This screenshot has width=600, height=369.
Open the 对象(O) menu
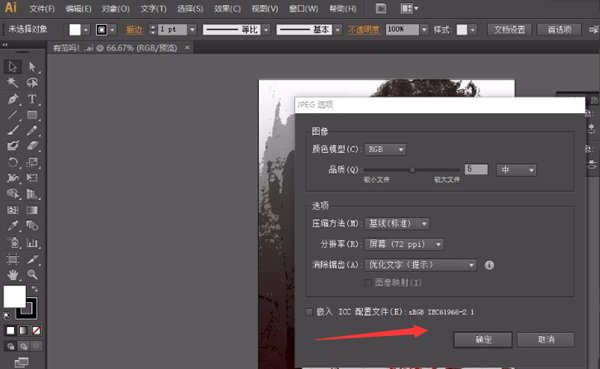click(116, 8)
